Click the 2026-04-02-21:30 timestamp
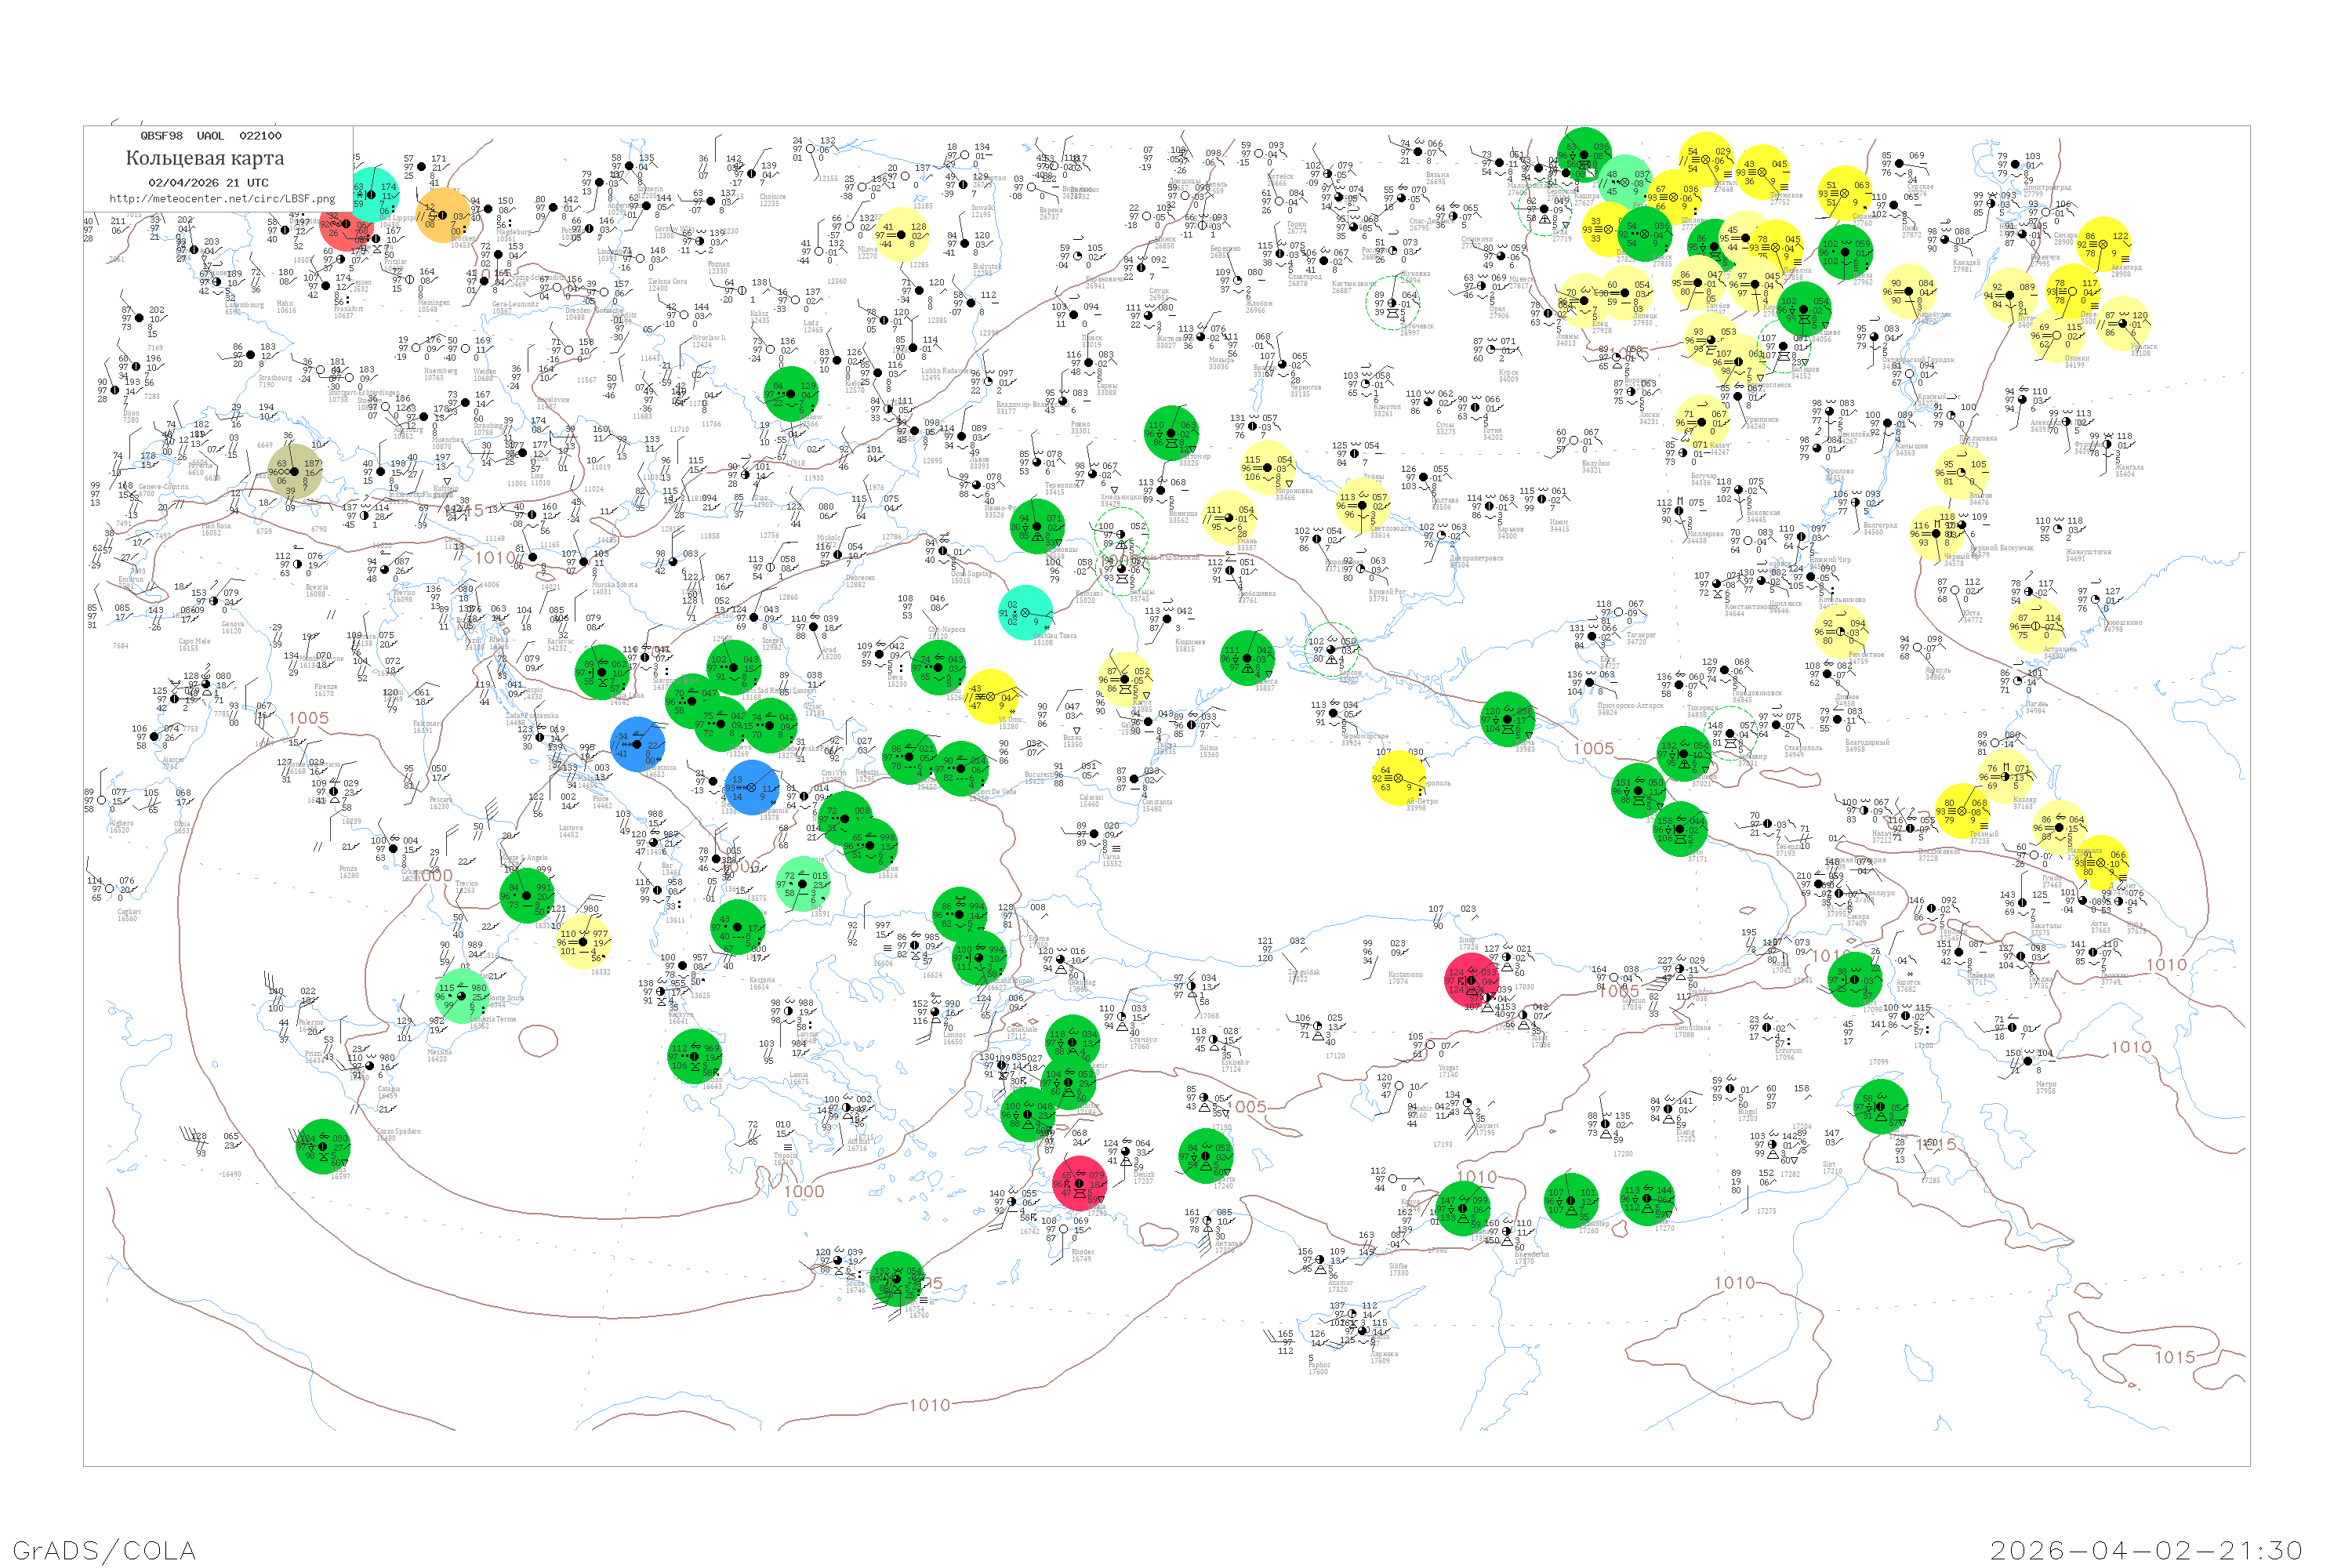This screenshot has height=1568, width=2352. tap(2146, 1550)
